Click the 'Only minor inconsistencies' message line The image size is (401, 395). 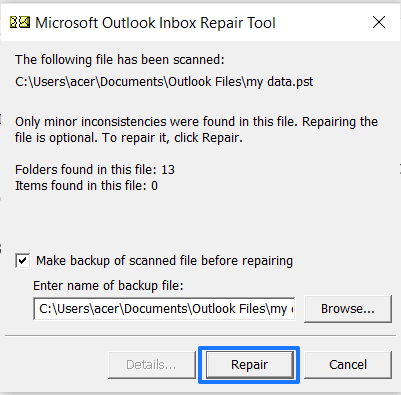point(196,122)
